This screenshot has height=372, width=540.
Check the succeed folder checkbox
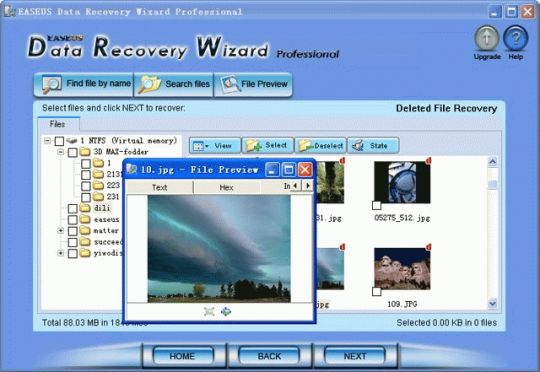pyautogui.click(x=72, y=242)
